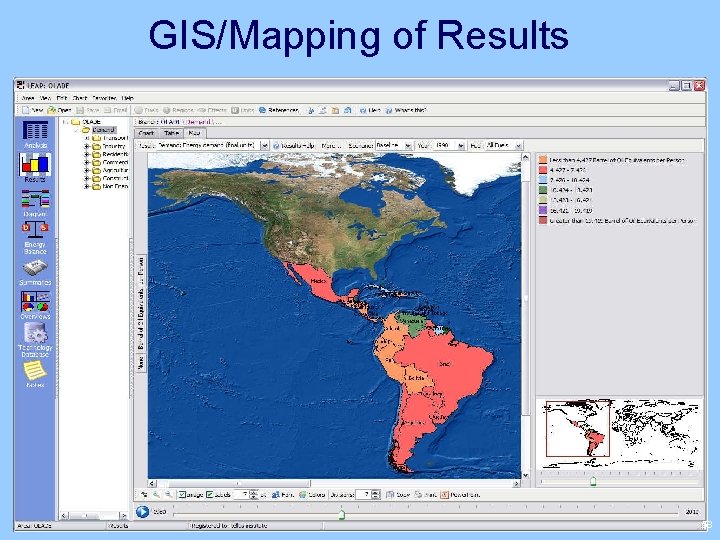720x540 pixels.
Task: Open the Scenario dropdown showing Baseline
Action: click(408, 145)
